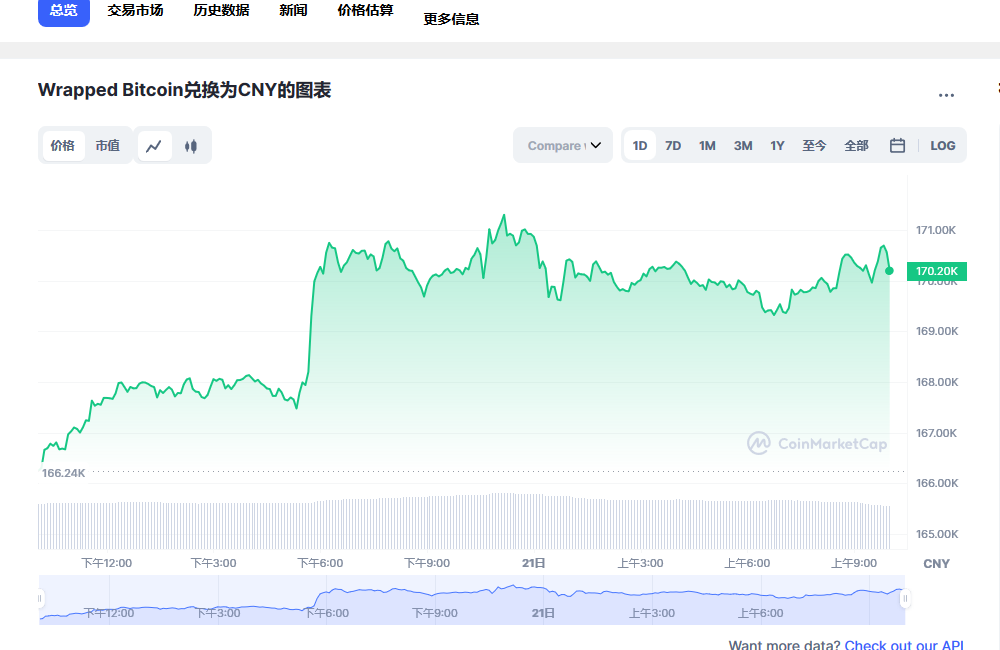Click the 170.20K current price label
This screenshot has width=1000, height=650.
pos(937,271)
